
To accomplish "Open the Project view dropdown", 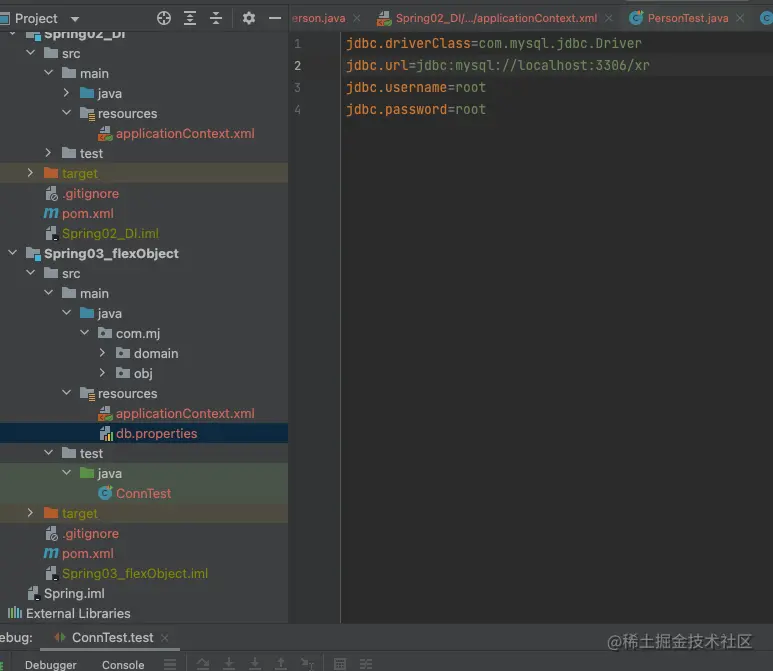I will tap(75, 19).
